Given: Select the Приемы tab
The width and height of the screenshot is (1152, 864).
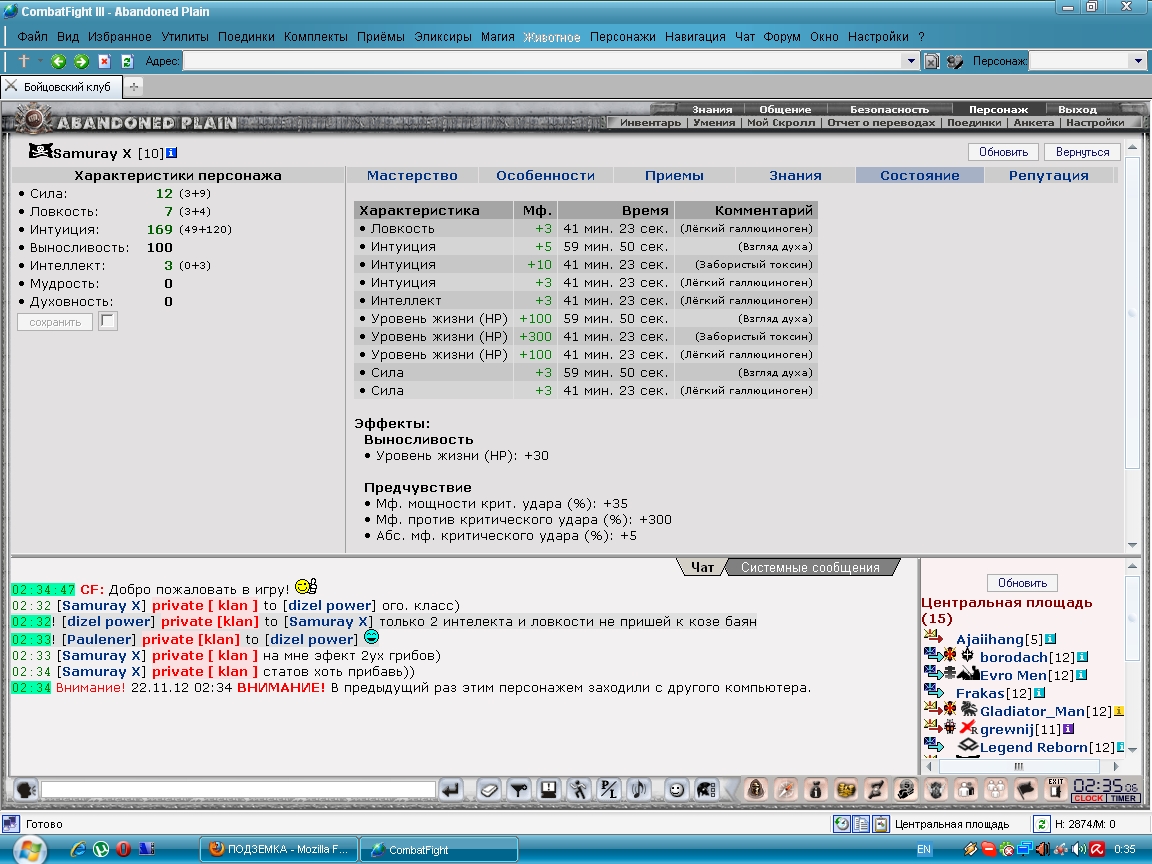Looking at the screenshot, I should [x=674, y=176].
